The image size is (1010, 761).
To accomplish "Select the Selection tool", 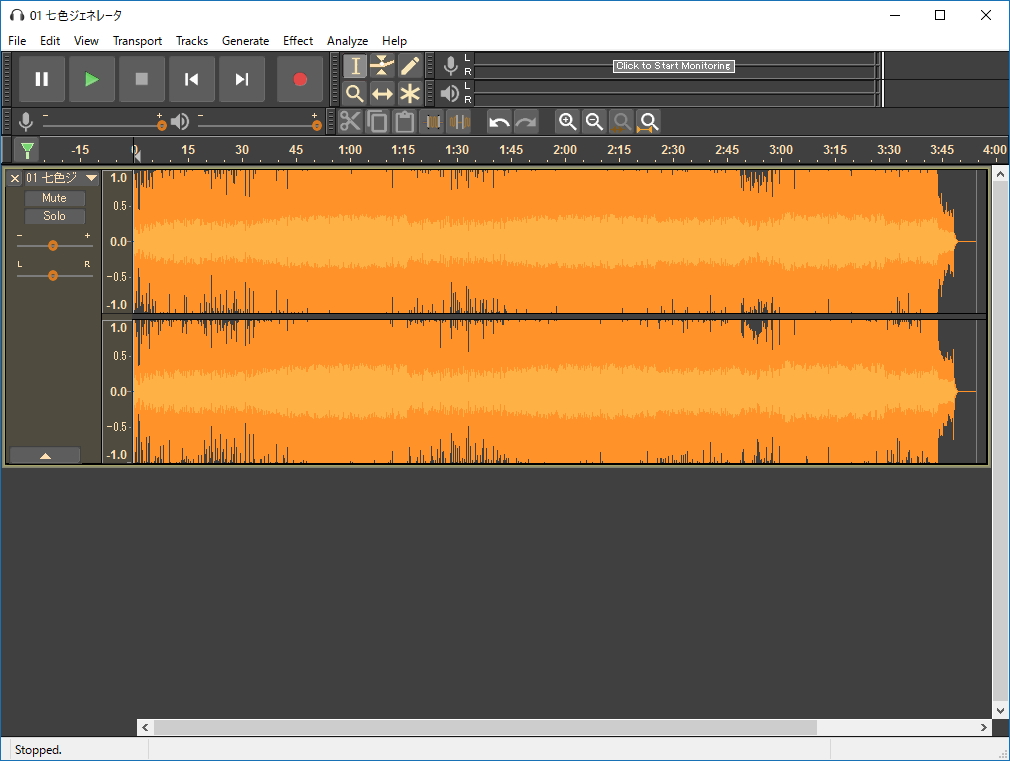I will [x=355, y=66].
